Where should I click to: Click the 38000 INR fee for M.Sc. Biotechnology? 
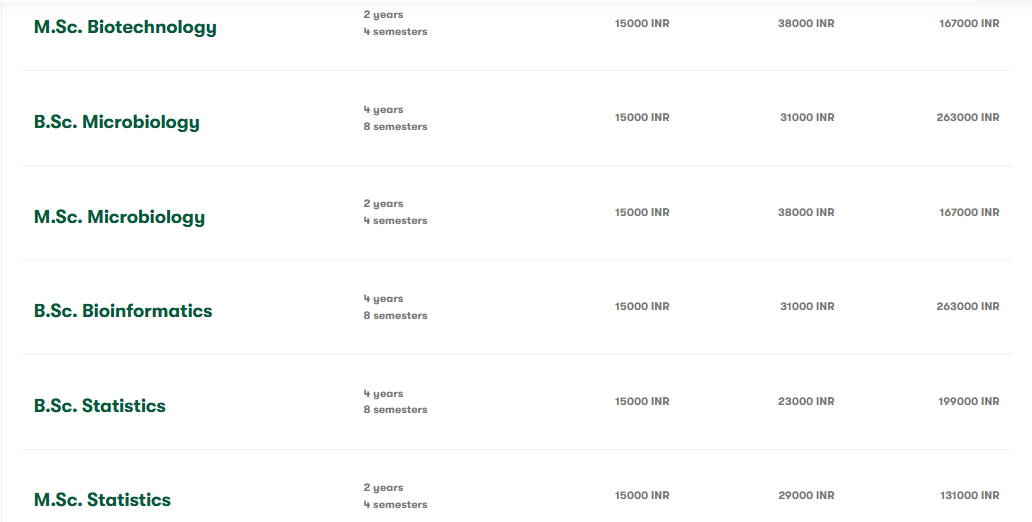[806, 23]
